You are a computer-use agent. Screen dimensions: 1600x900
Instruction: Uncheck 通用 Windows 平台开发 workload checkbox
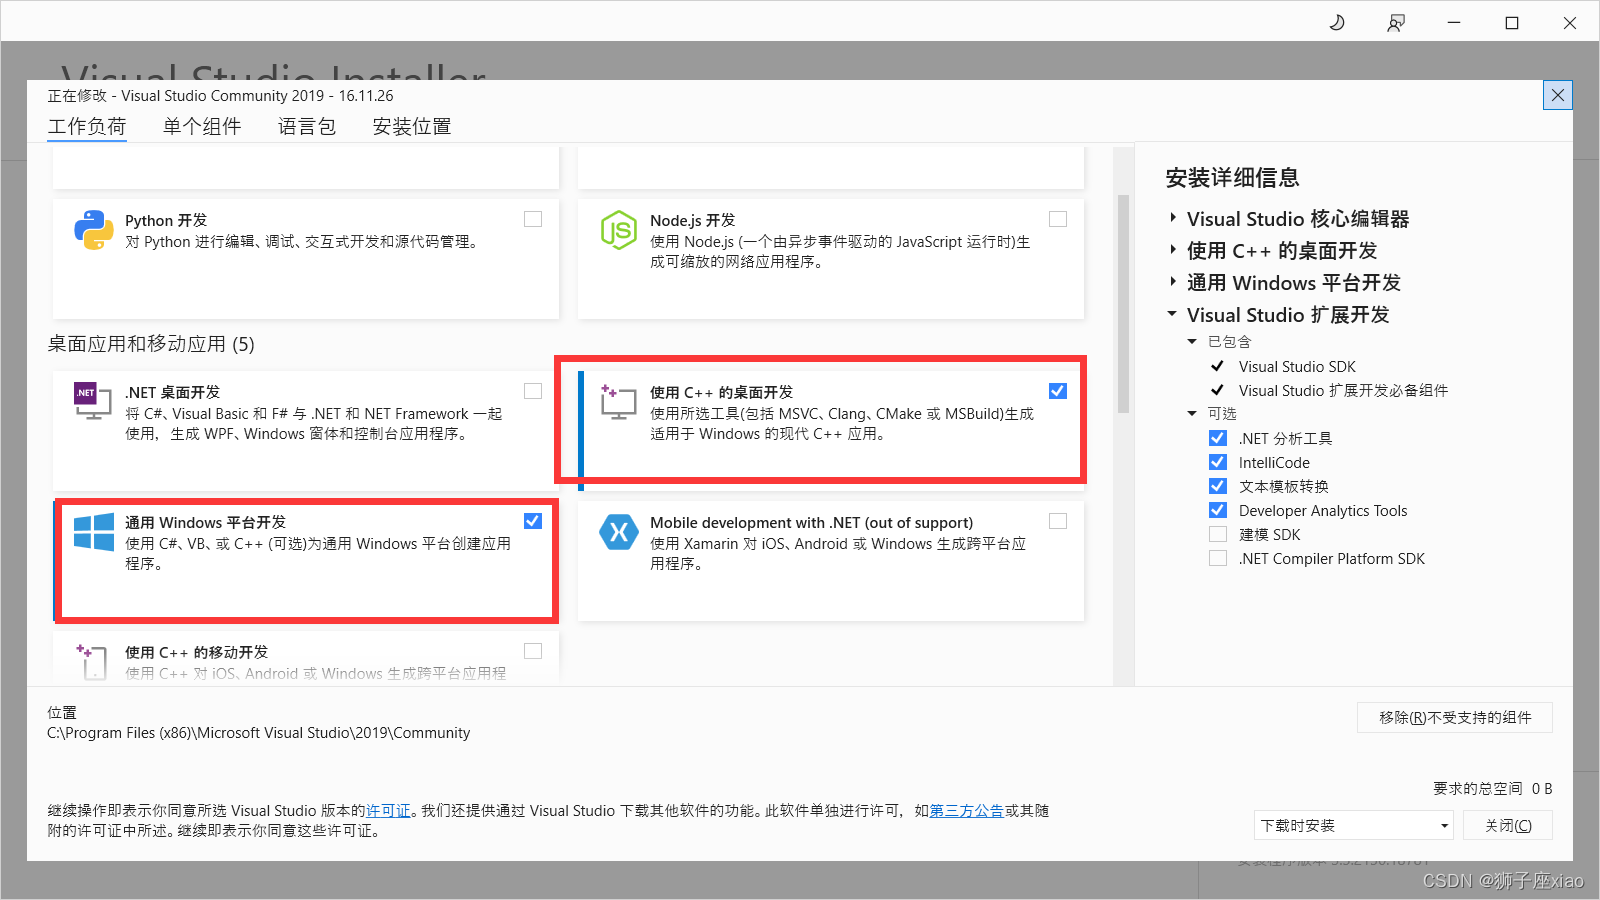(533, 521)
